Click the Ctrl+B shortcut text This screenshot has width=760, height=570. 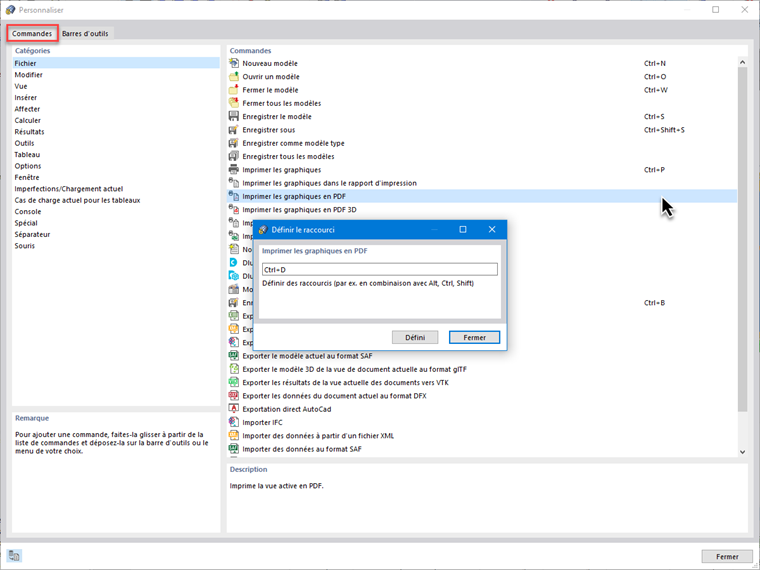(x=654, y=303)
